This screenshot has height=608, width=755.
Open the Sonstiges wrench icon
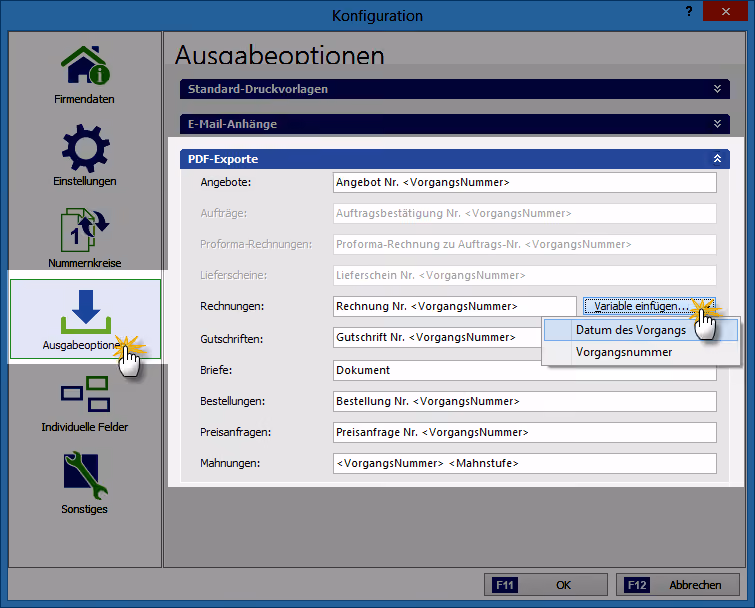coord(85,475)
